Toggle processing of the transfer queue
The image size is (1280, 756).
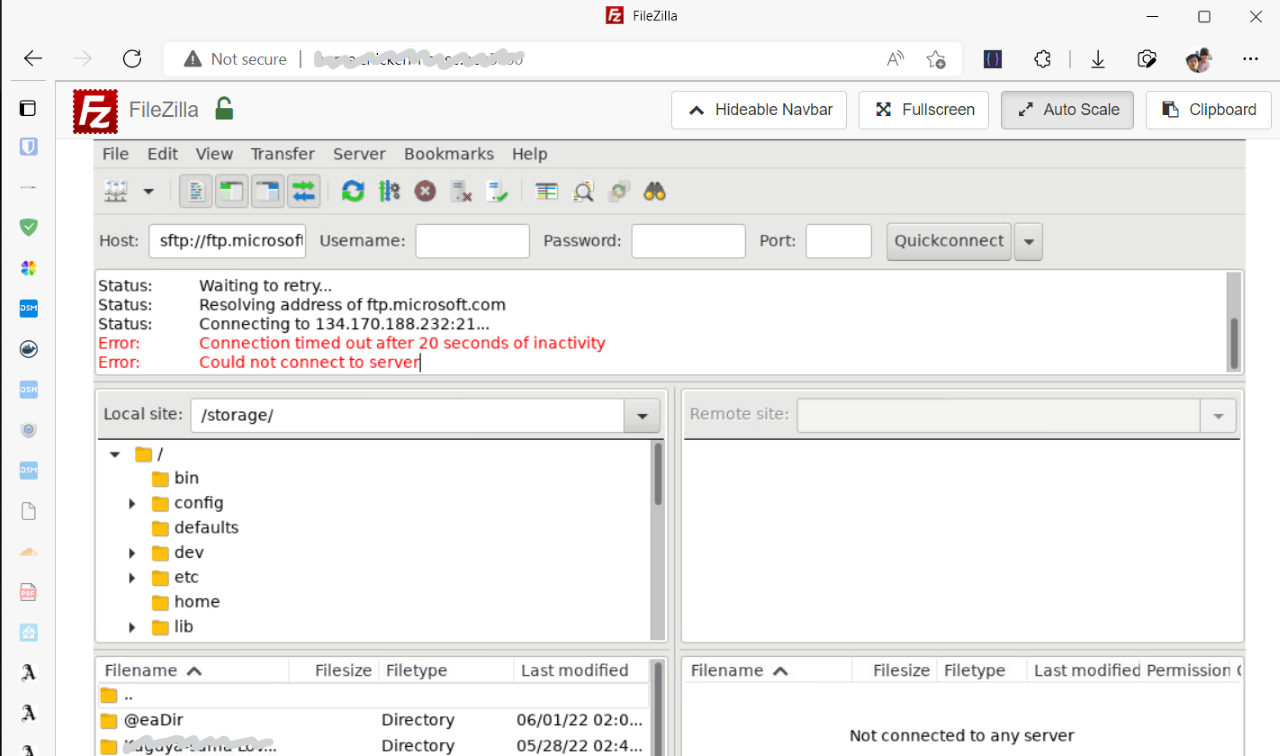(389, 191)
